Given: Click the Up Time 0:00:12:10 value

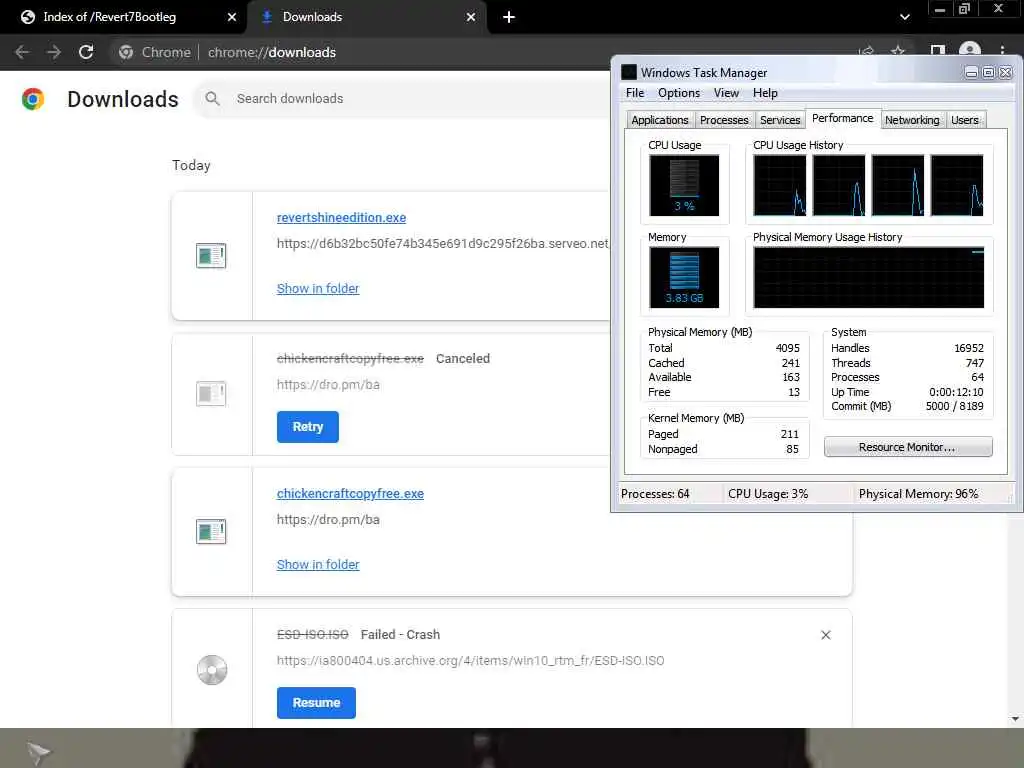Looking at the screenshot, I should pos(956,392).
